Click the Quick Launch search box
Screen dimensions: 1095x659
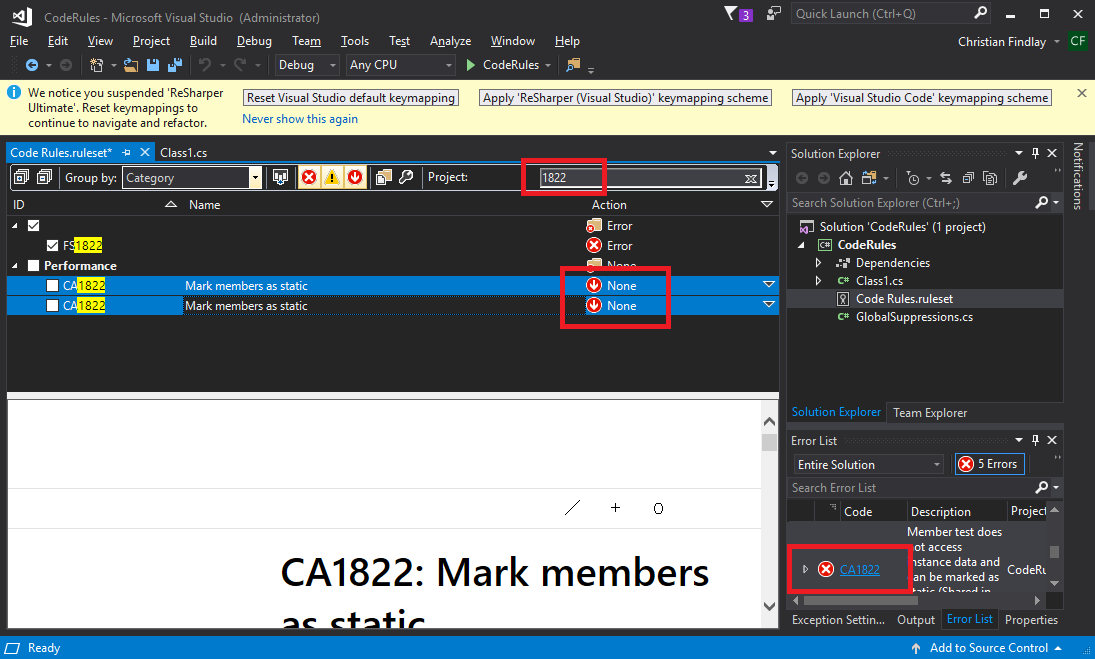pos(891,13)
